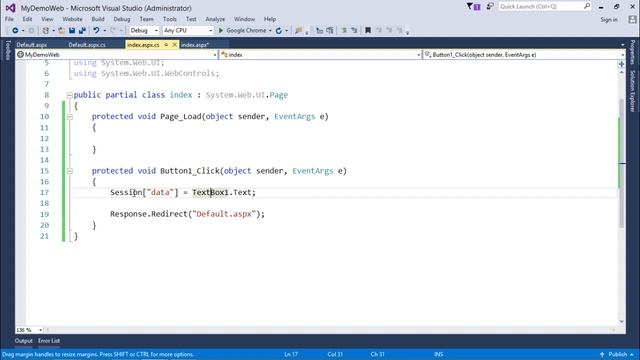Click the split editor handle above scrollbar
Viewport: 640px width, 360px height.
coord(621,64)
